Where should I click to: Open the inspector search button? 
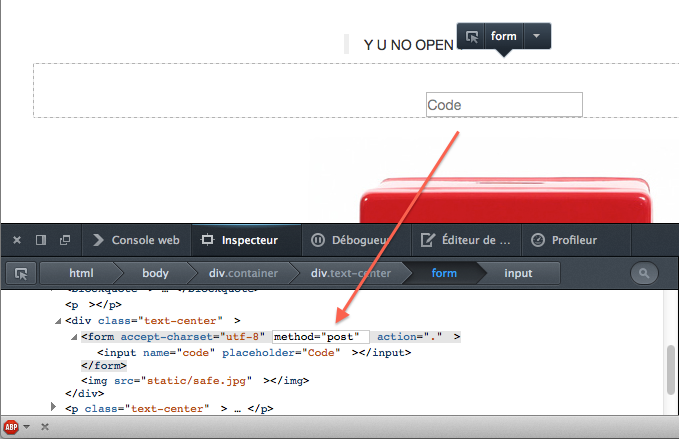[644, 273]
